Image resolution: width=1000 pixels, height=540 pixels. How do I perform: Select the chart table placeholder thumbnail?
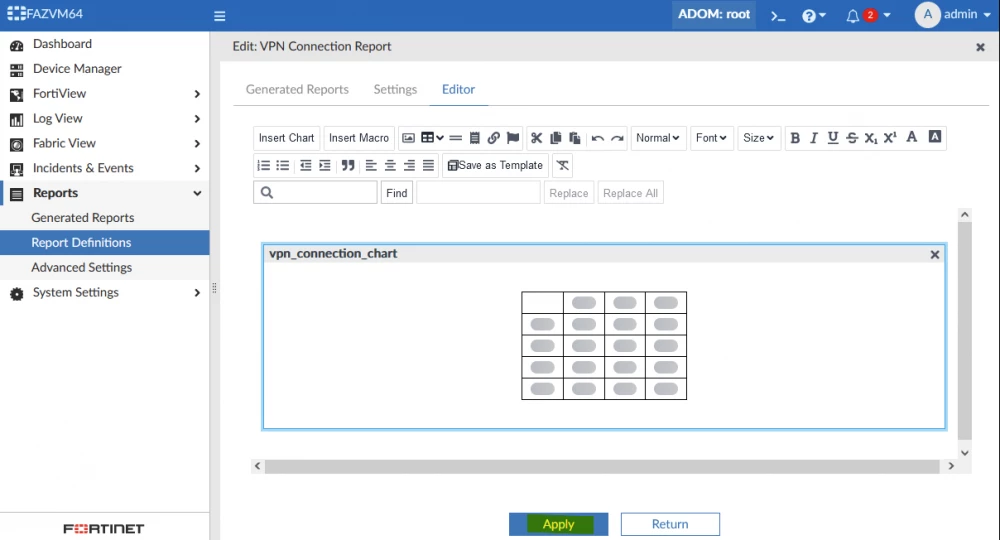(x=604, y=346)
